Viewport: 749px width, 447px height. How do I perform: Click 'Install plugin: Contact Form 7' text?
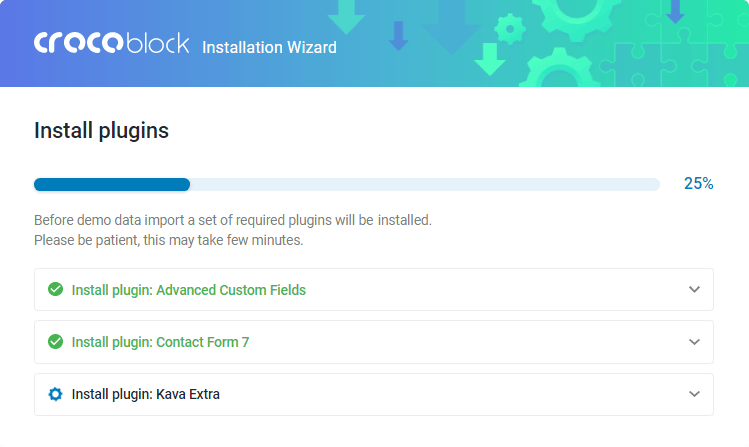[160, 342]
